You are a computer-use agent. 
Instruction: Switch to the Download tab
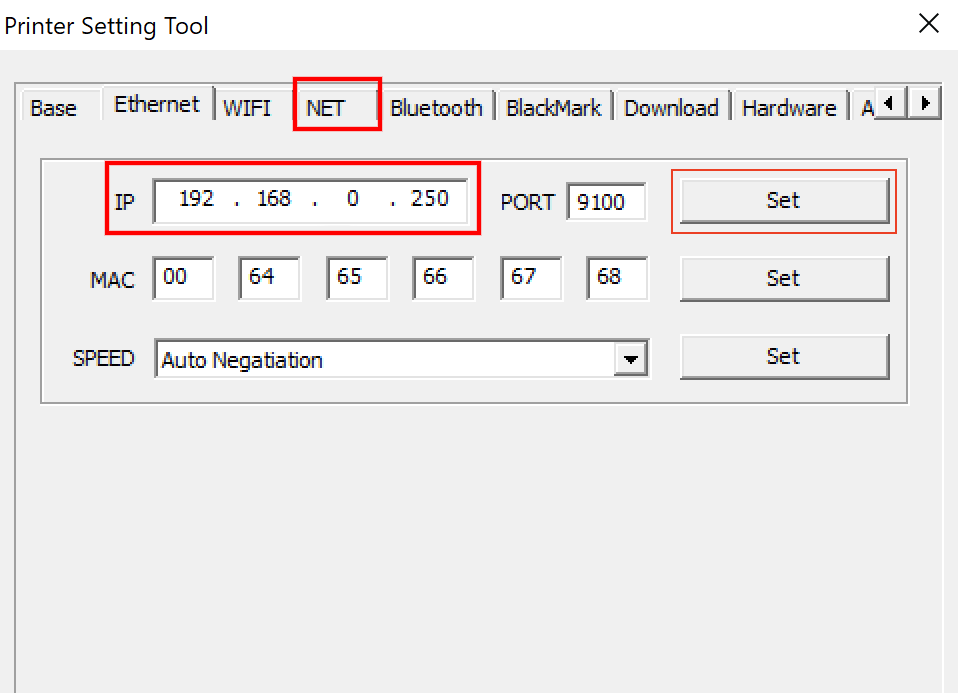[671, 108]
